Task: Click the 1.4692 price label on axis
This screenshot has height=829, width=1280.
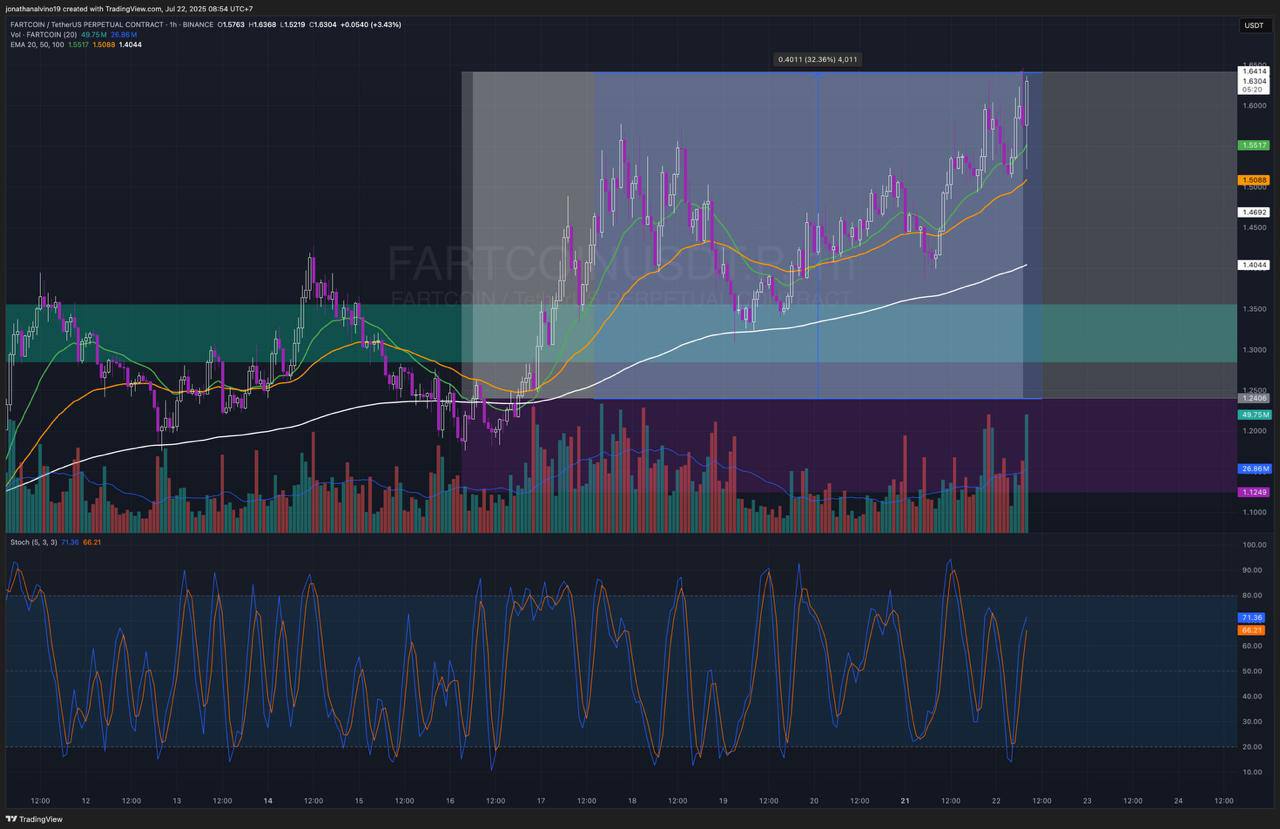Action: pos(1253,212)
